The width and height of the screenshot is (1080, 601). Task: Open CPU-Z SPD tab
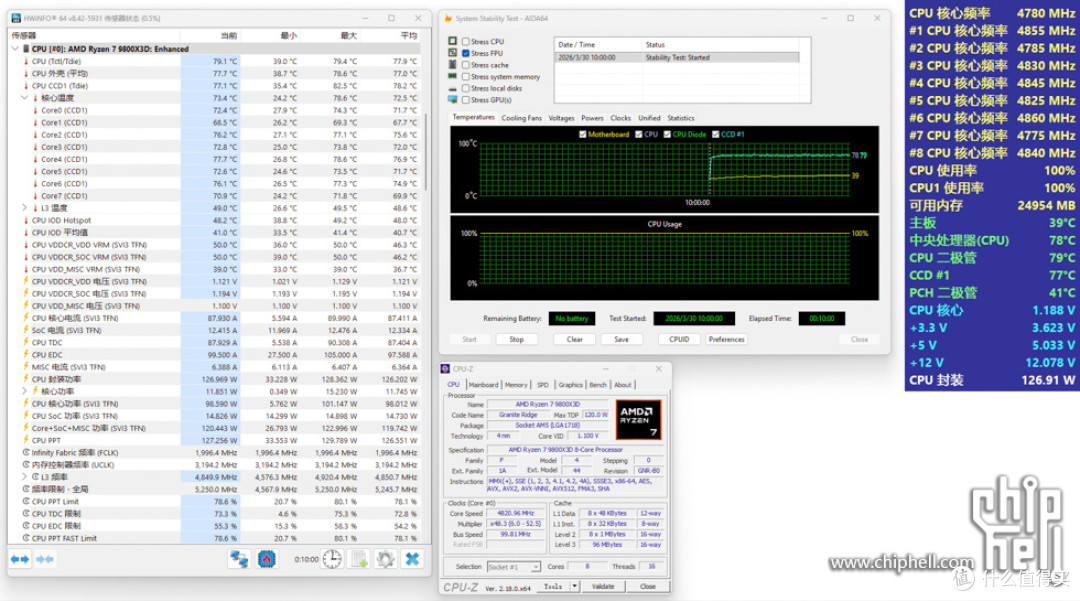(543, 385)
